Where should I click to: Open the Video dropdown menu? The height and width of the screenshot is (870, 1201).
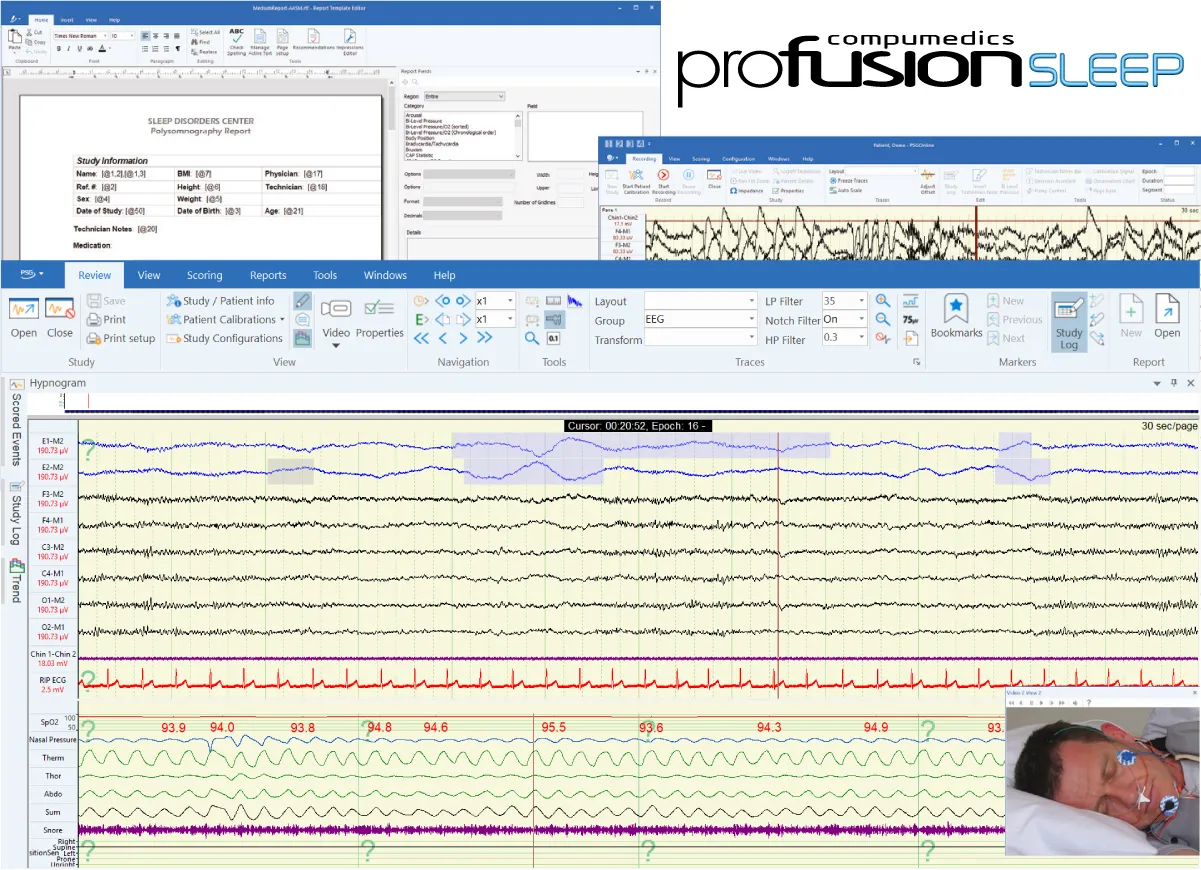(336, 345)
